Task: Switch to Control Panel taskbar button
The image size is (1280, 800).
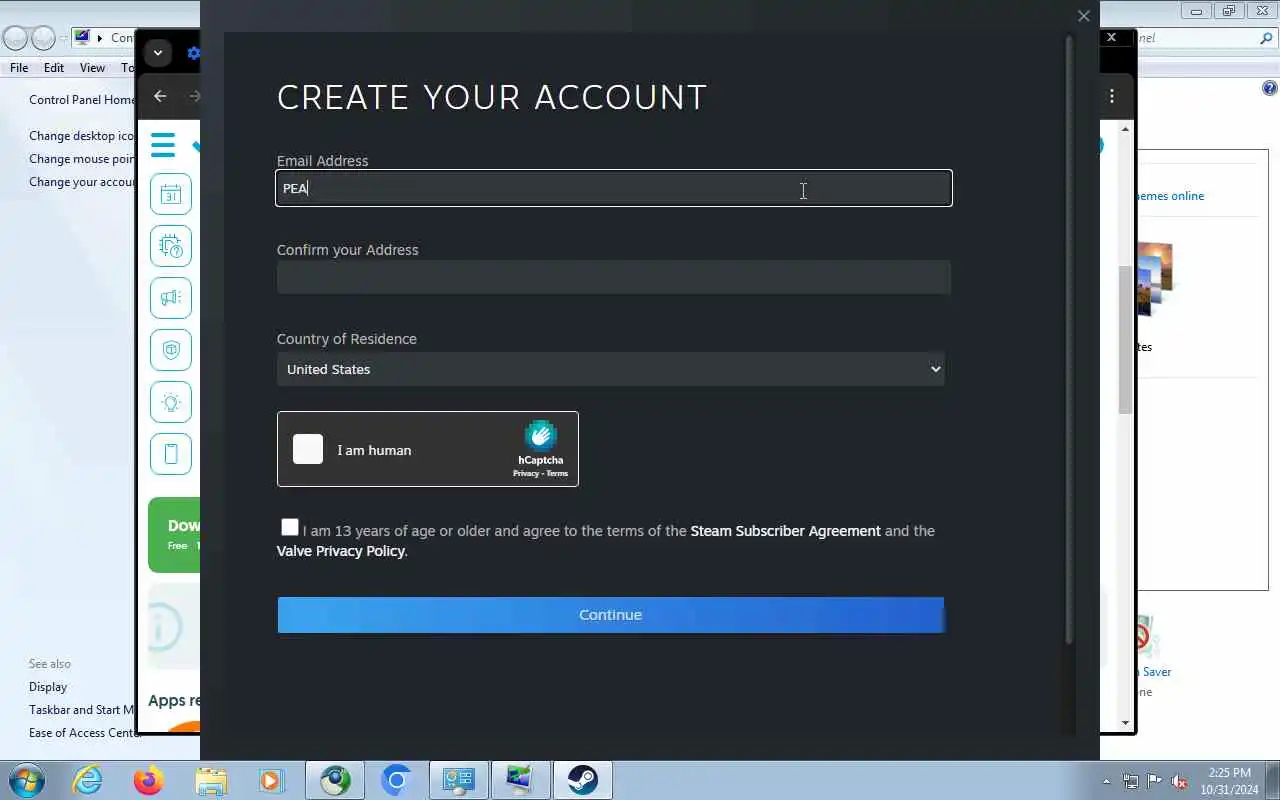Action: (459, 780)
